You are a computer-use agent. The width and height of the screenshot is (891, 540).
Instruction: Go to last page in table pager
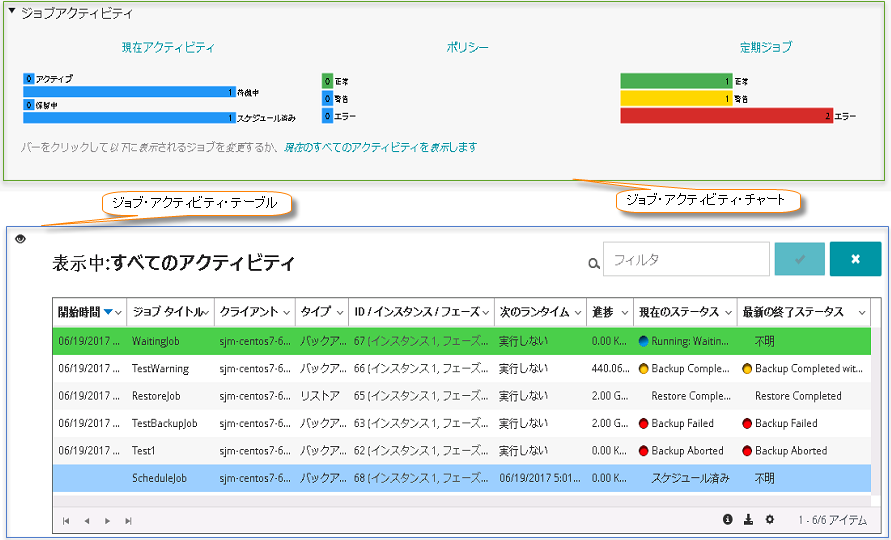pyautogui.click(x=128, y=521)
